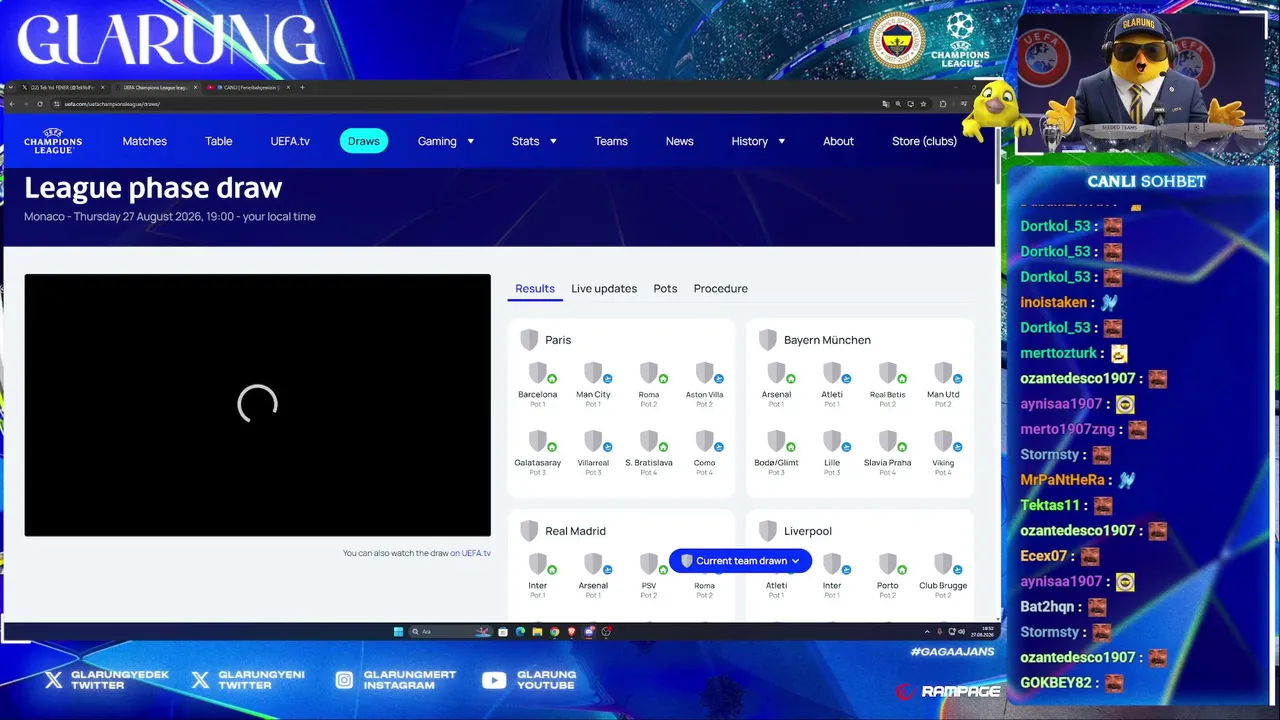Show hidden system tray icons

click(x=927, y=632)
